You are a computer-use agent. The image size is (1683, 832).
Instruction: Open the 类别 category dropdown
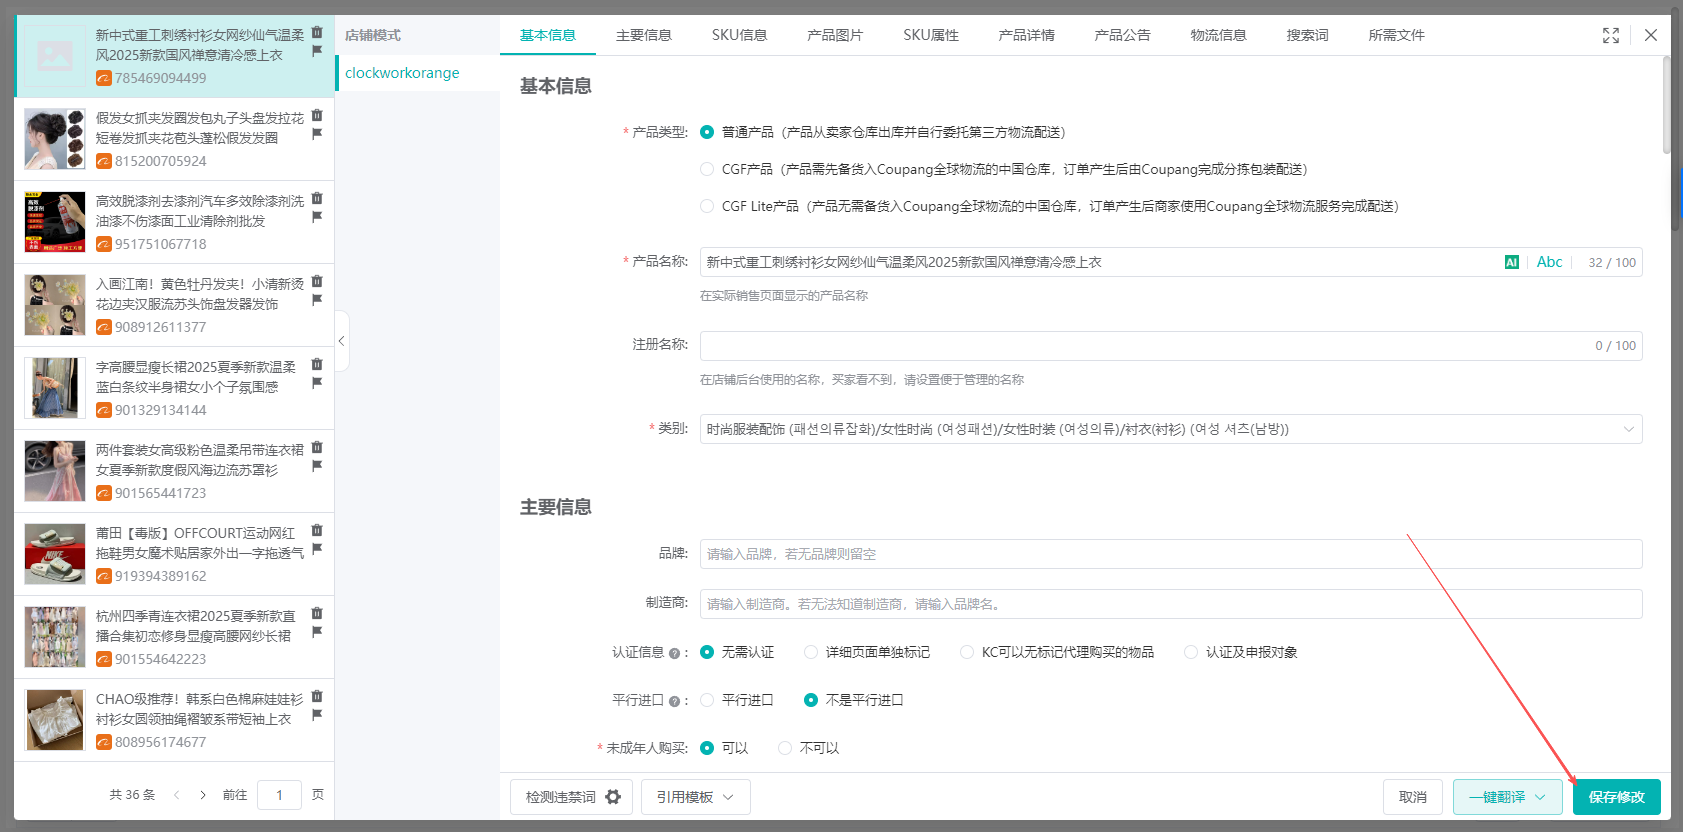coord(1170,429)
